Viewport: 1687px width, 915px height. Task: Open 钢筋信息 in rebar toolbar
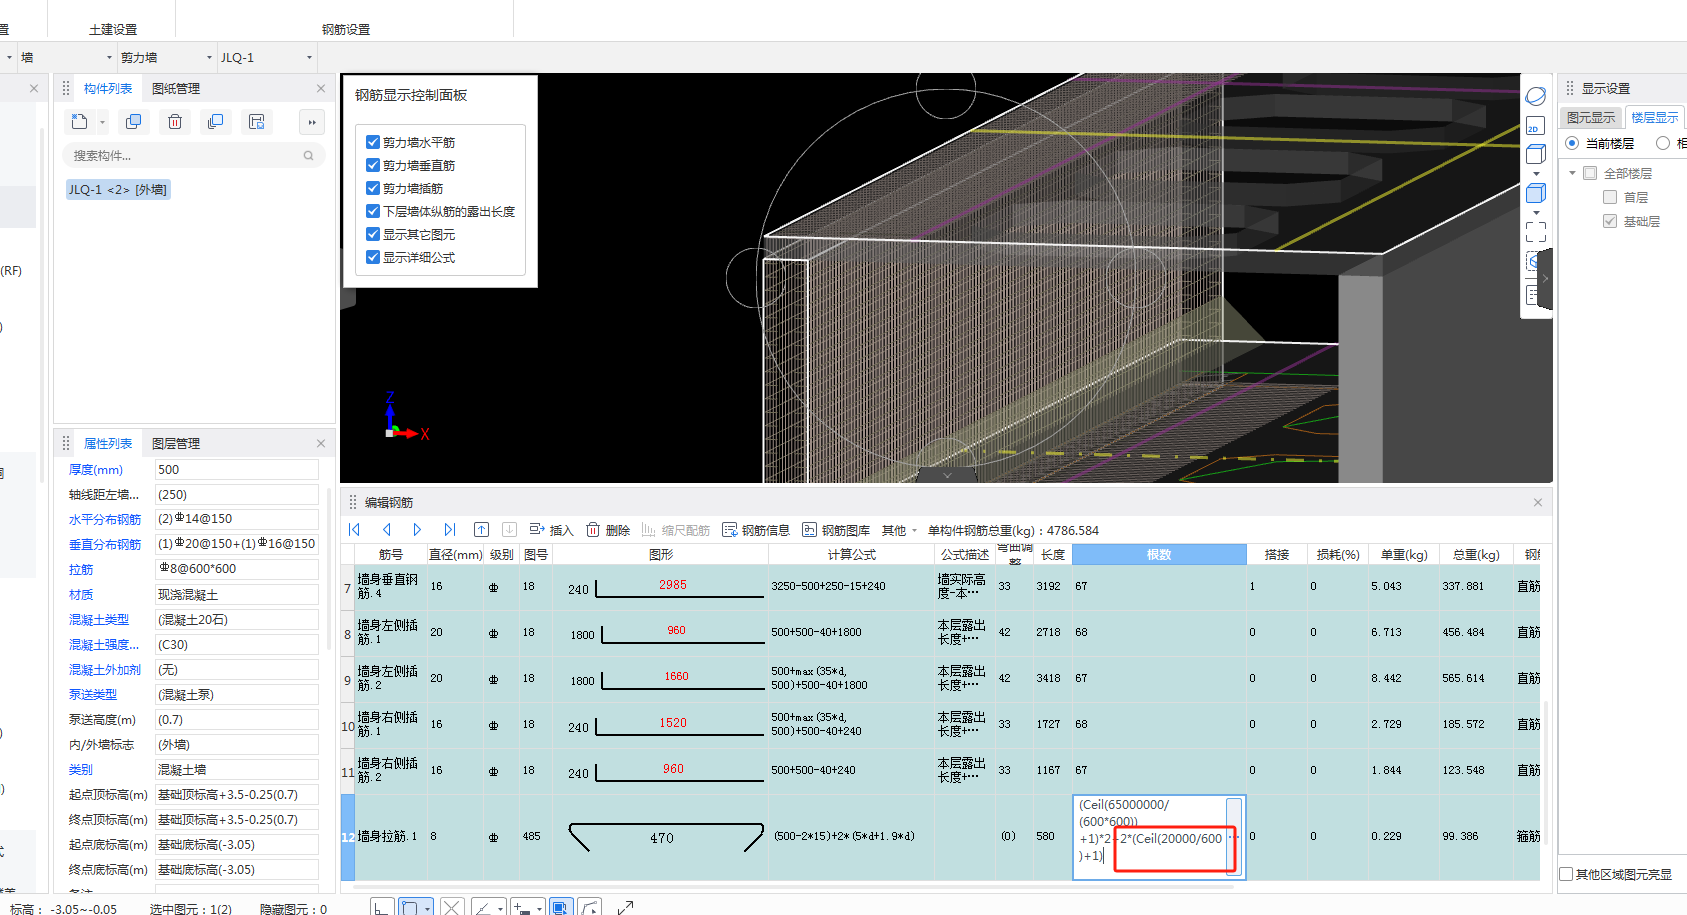756,530
